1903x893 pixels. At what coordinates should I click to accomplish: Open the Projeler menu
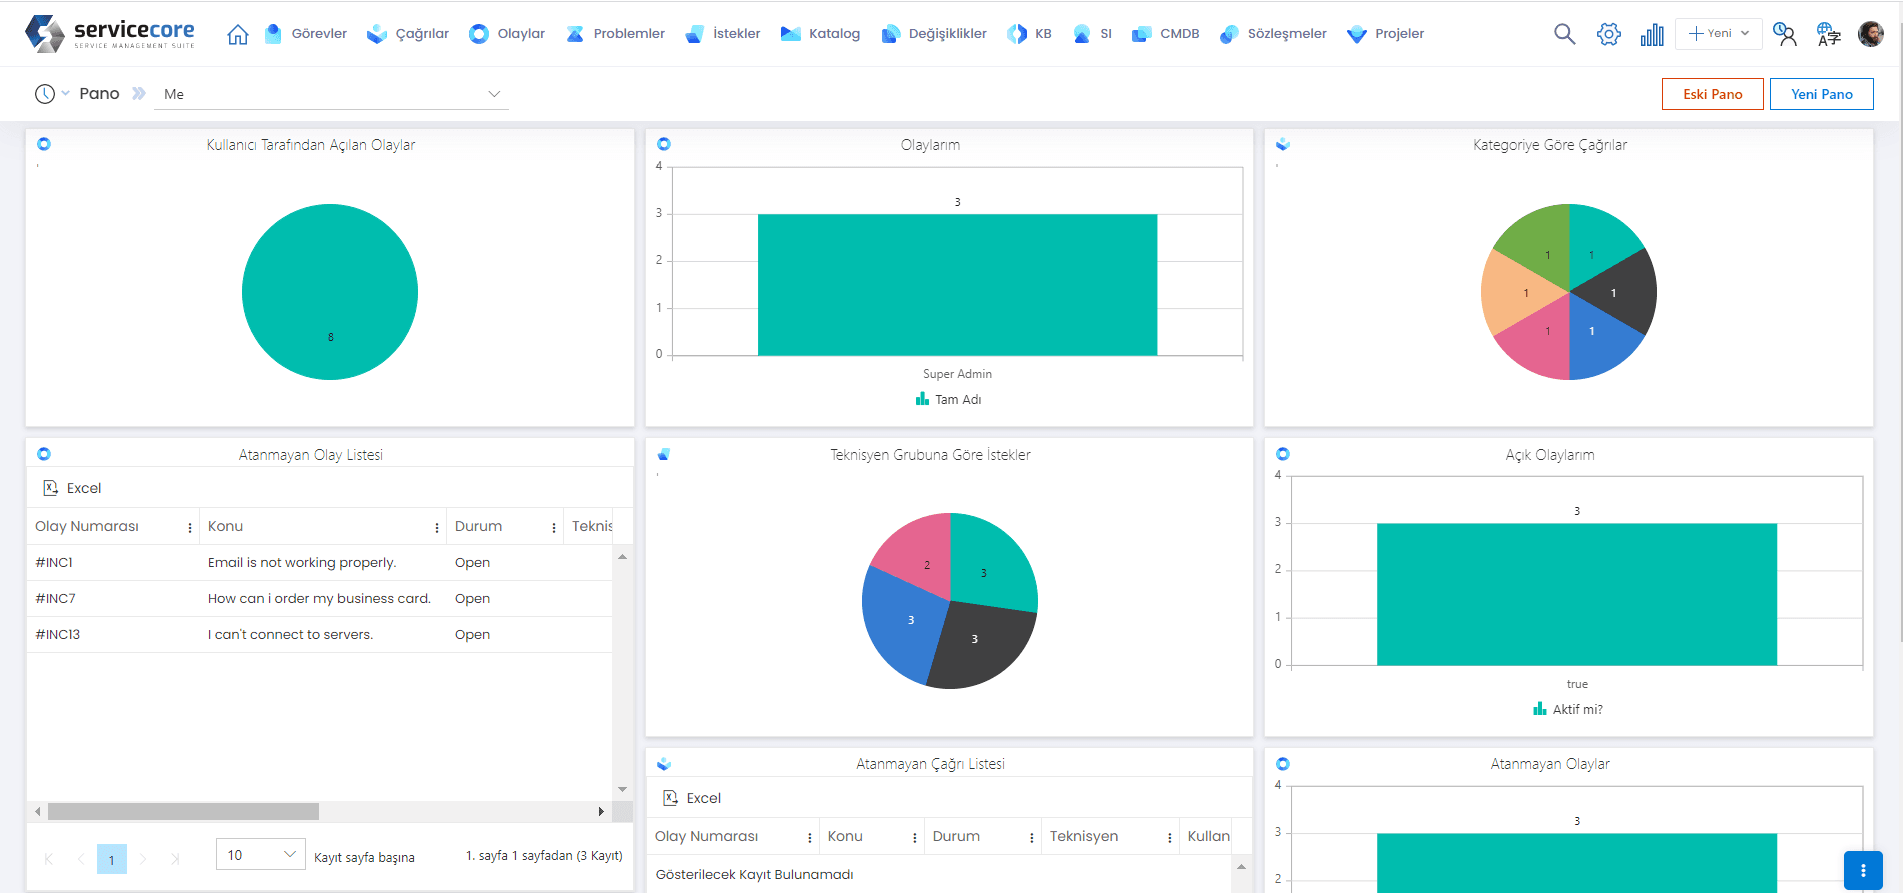(x=1386, y=34)
